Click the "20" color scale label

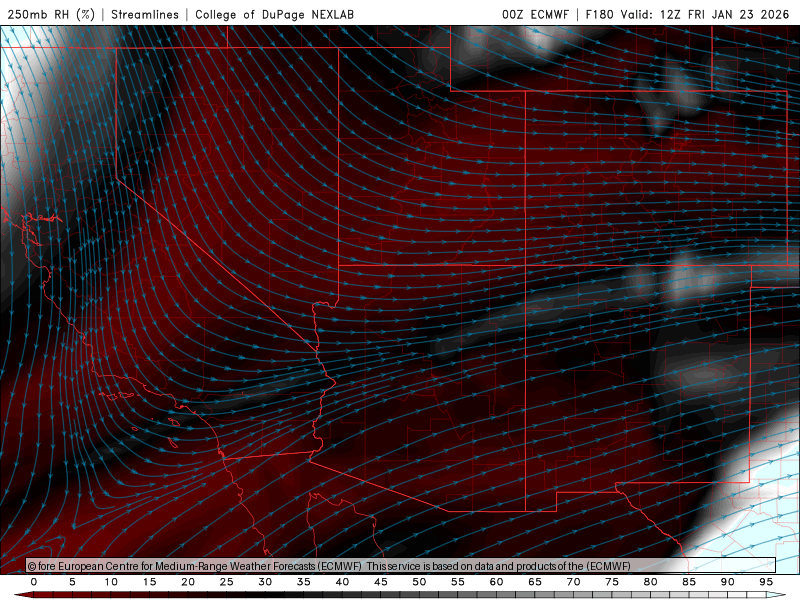(x=188, y=582)
